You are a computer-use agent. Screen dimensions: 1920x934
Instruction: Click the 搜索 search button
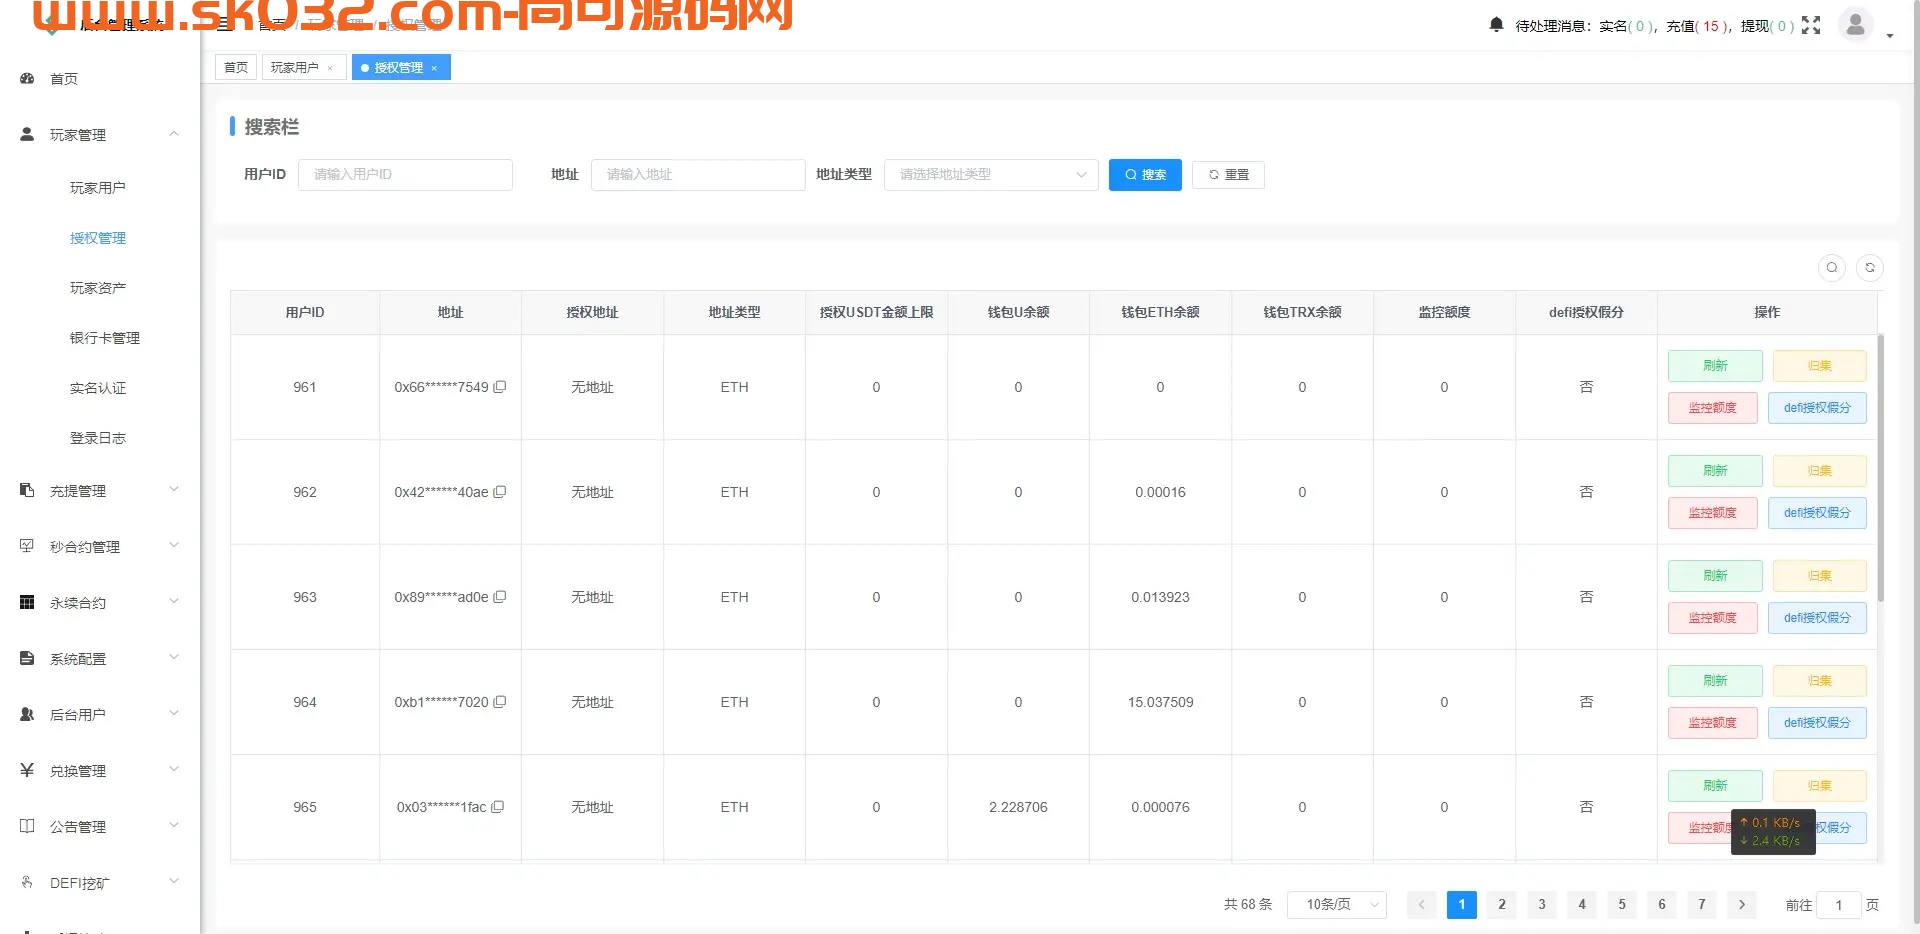(x=1144, y=174)
